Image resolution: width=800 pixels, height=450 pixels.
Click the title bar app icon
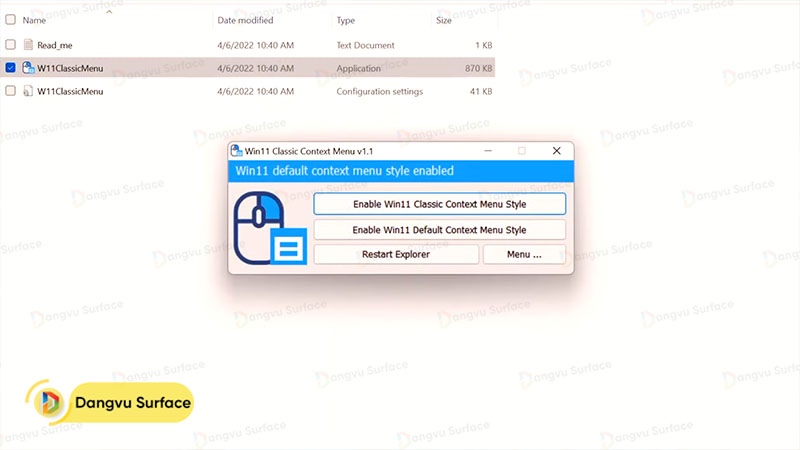coord(236,151)
